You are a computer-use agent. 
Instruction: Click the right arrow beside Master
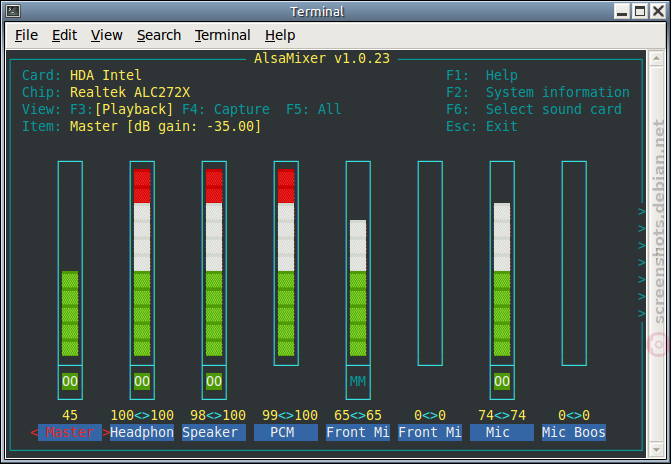point(106,432)
